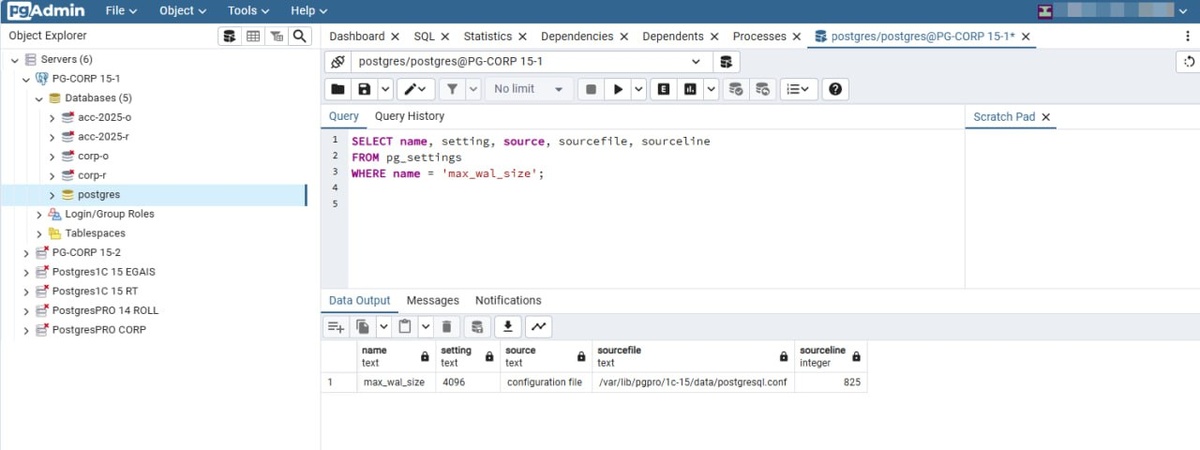Select Postgres1C 15 EGAIS server
1200x450 pixels.
[x=103, y=271]
